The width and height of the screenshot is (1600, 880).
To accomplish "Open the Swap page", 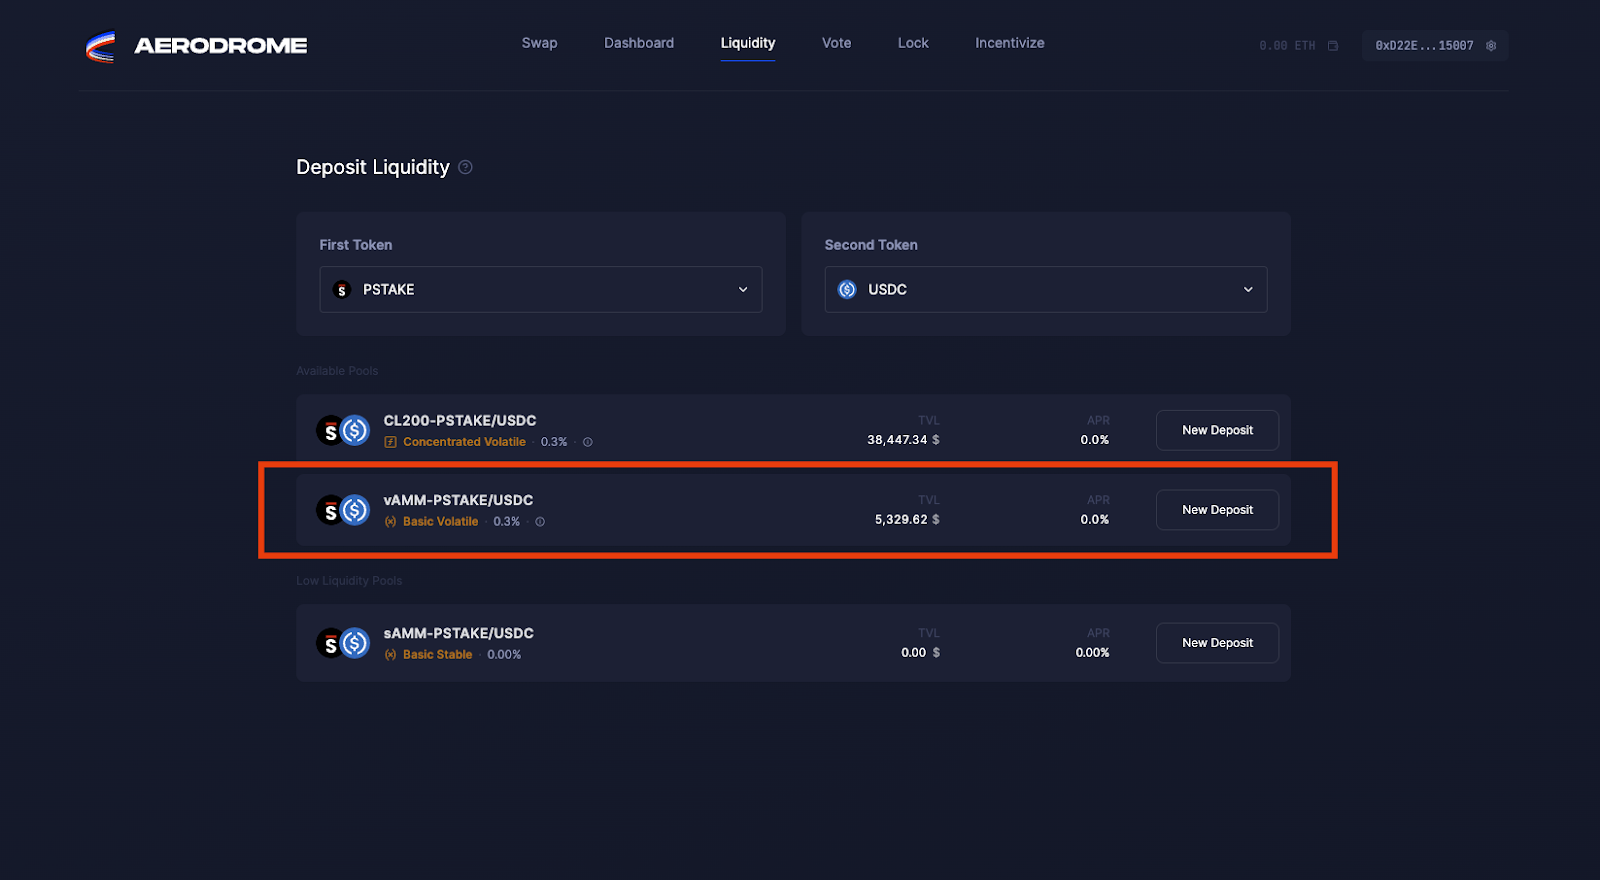I will [x=539, y=43].
